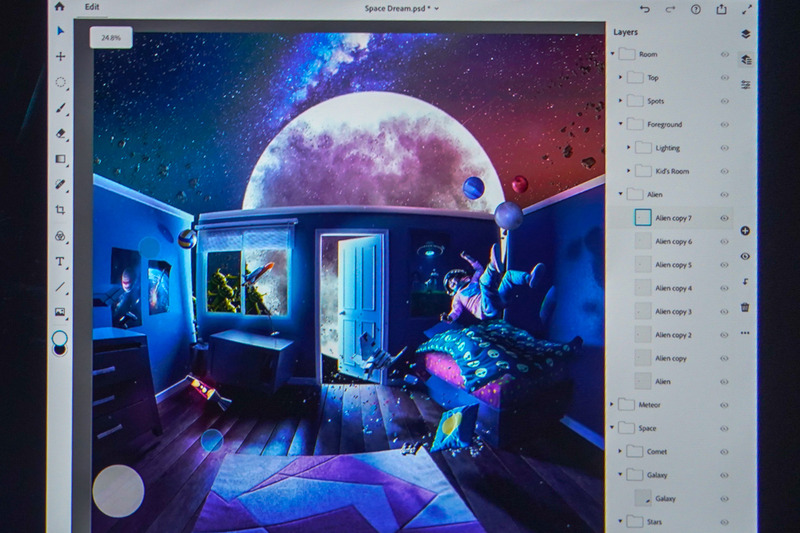Screen dimensions: 800x533
Task: Expand the Meteor group
Action: [613, 404]
